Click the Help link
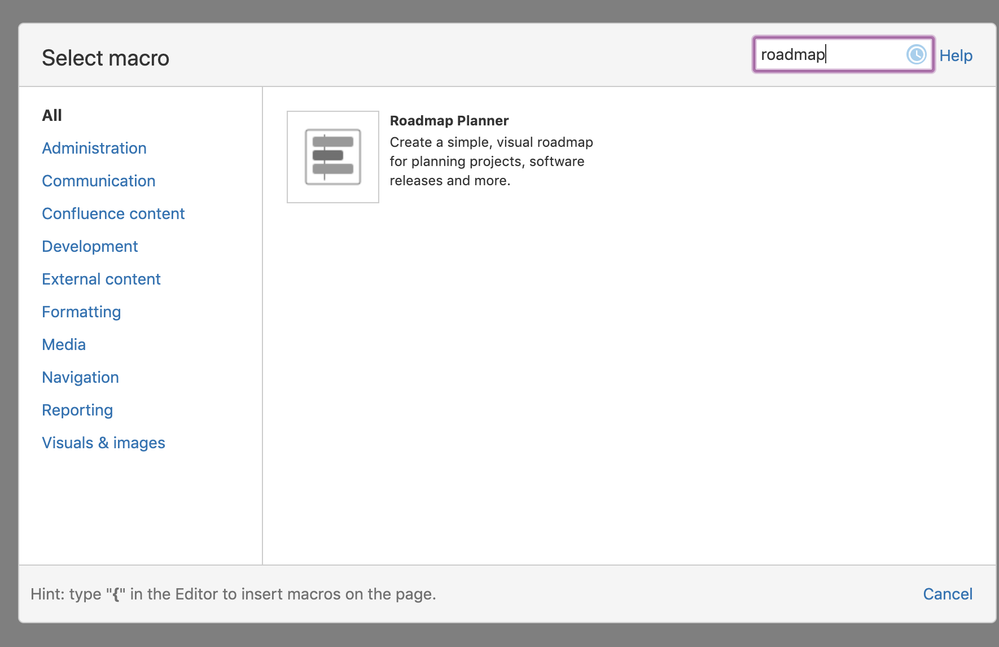The width and height of the screenshot is (999, 647). coord(956,55)
